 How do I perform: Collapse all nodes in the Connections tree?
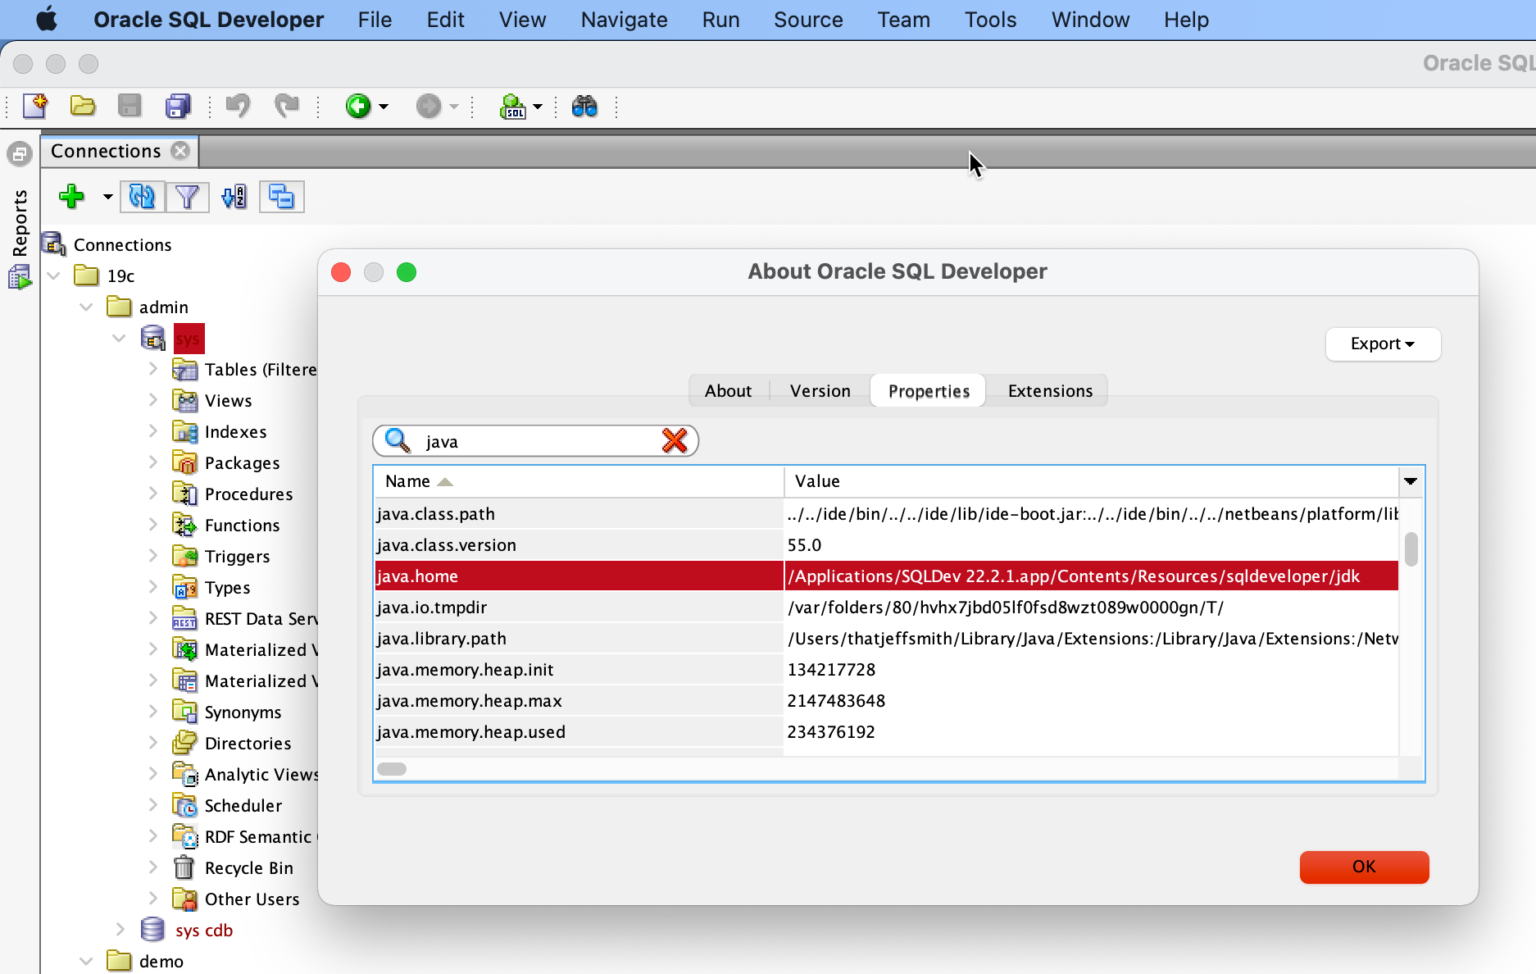tap(281, 196)
